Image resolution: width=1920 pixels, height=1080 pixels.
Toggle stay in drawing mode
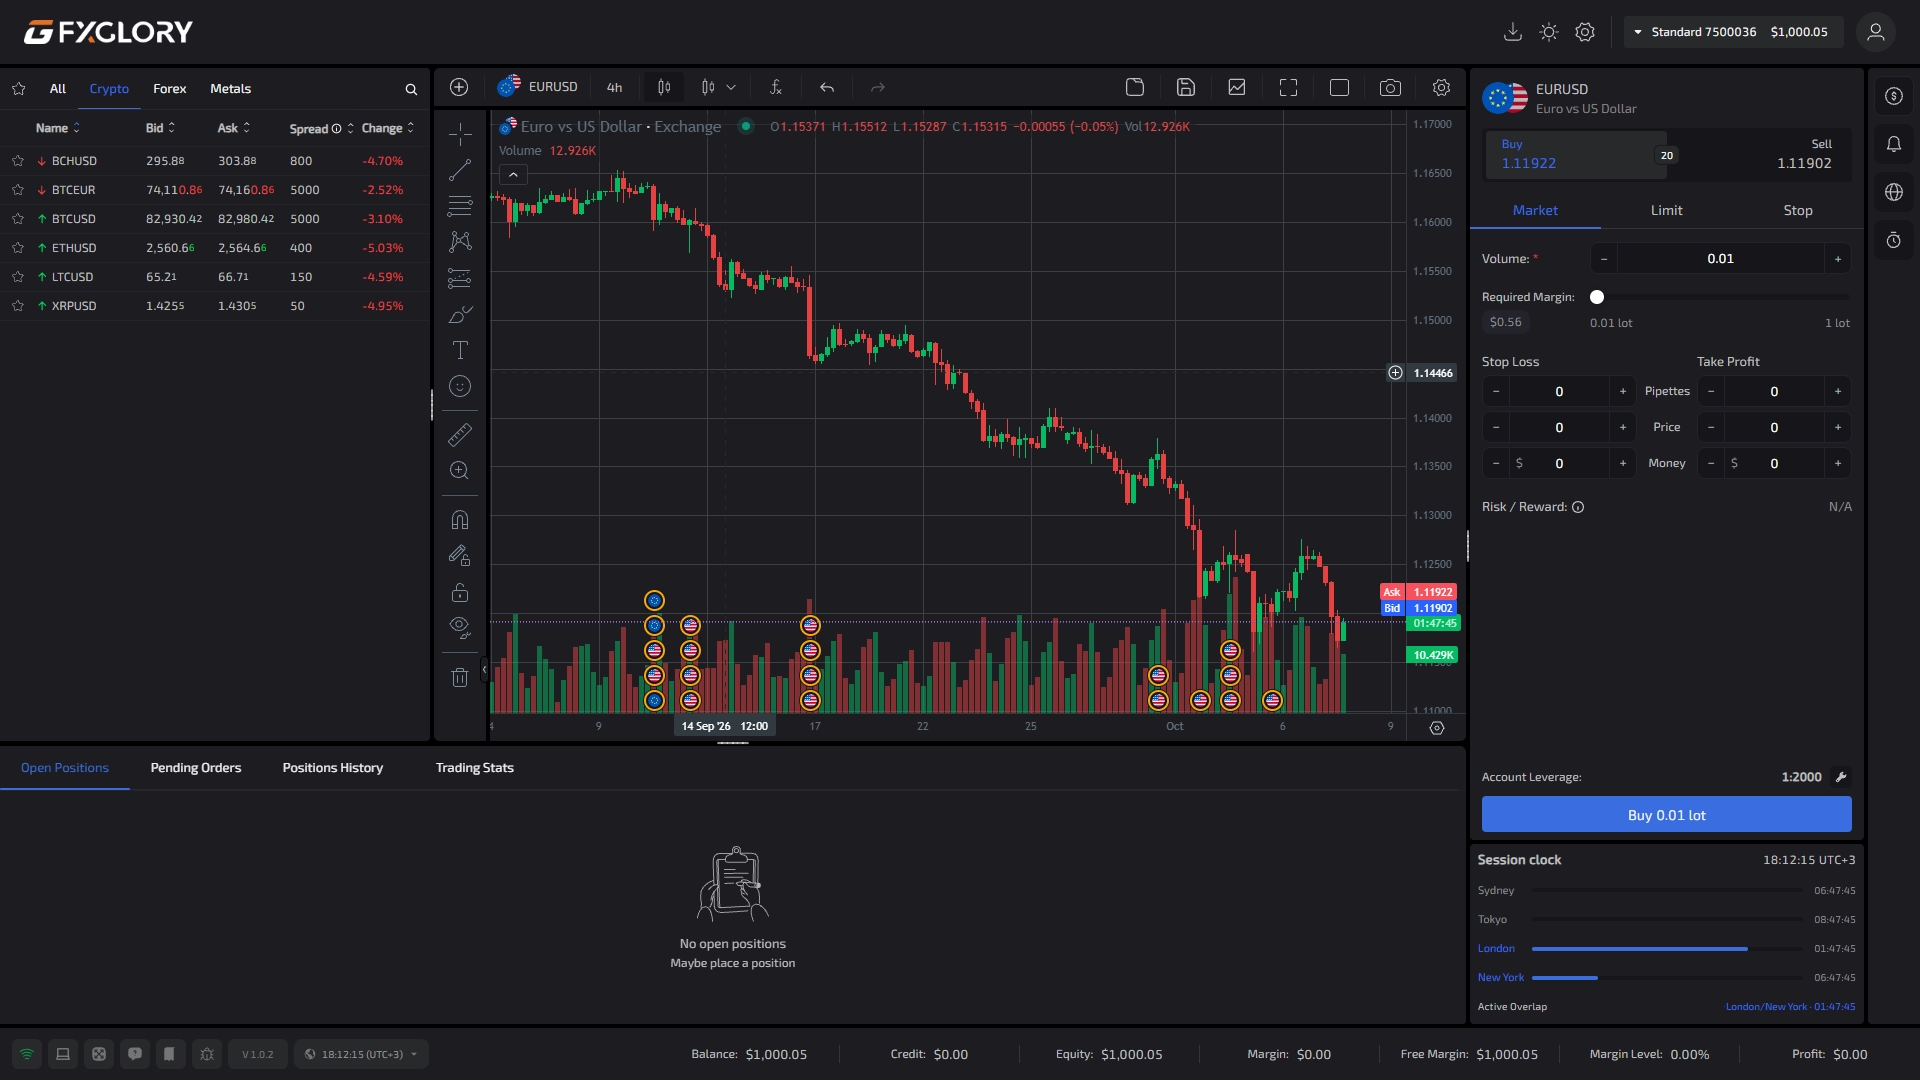pyautogui.click(x=460, y=556)
